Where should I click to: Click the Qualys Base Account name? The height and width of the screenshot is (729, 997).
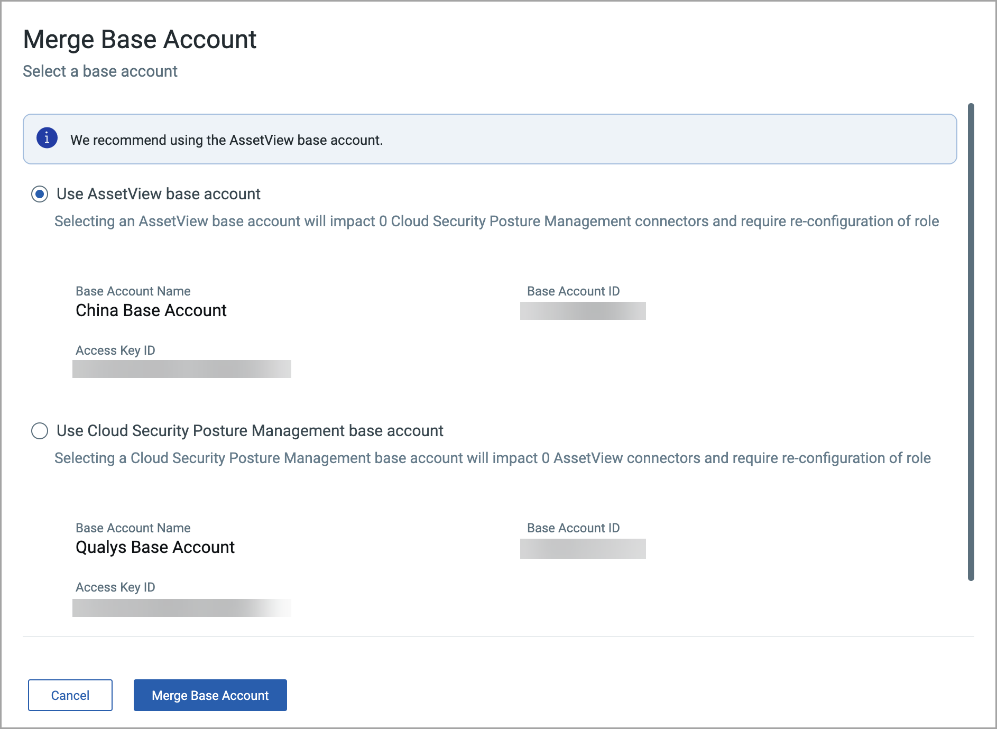pyautogui.click(x=155, y=547)
